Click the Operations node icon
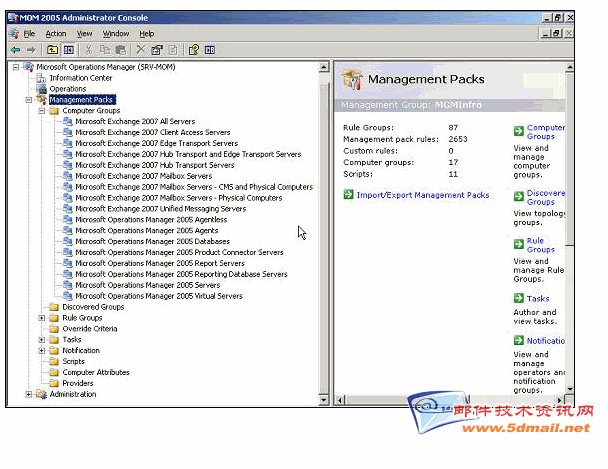 [x=41, y=89]
